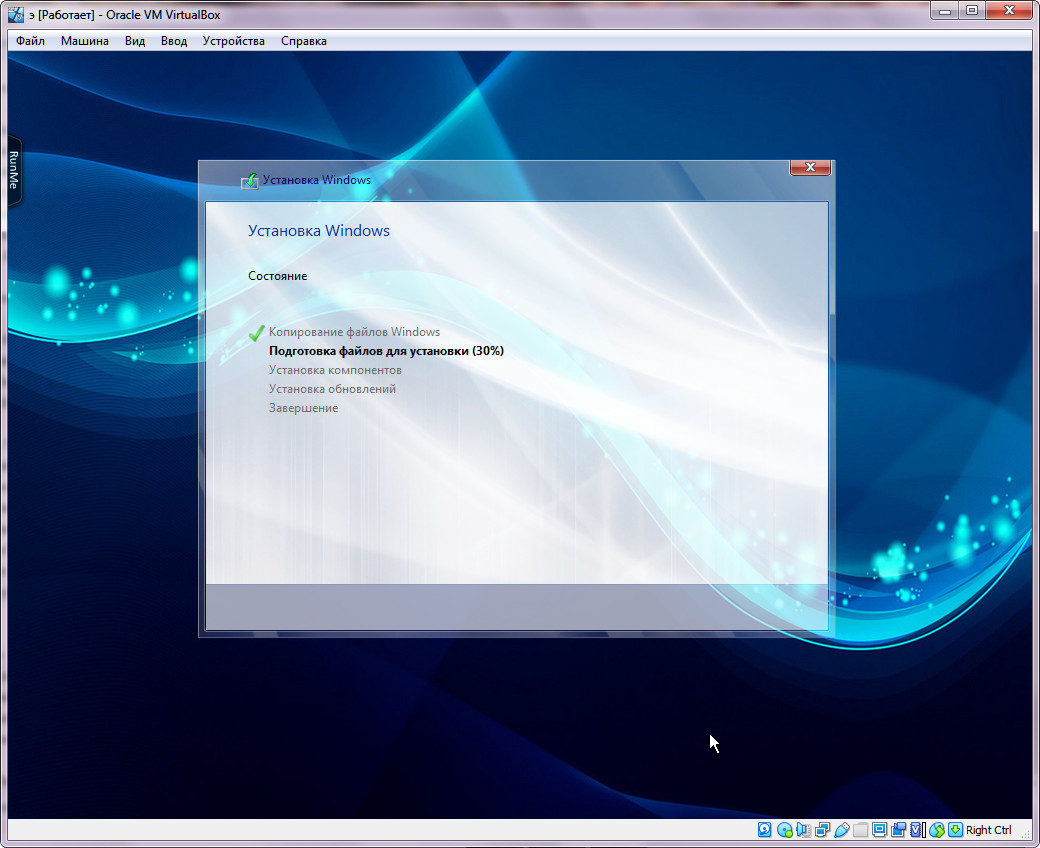Click the hard disk activity status icon
This screenshot has height=848, width=1040.
point(765,829)
